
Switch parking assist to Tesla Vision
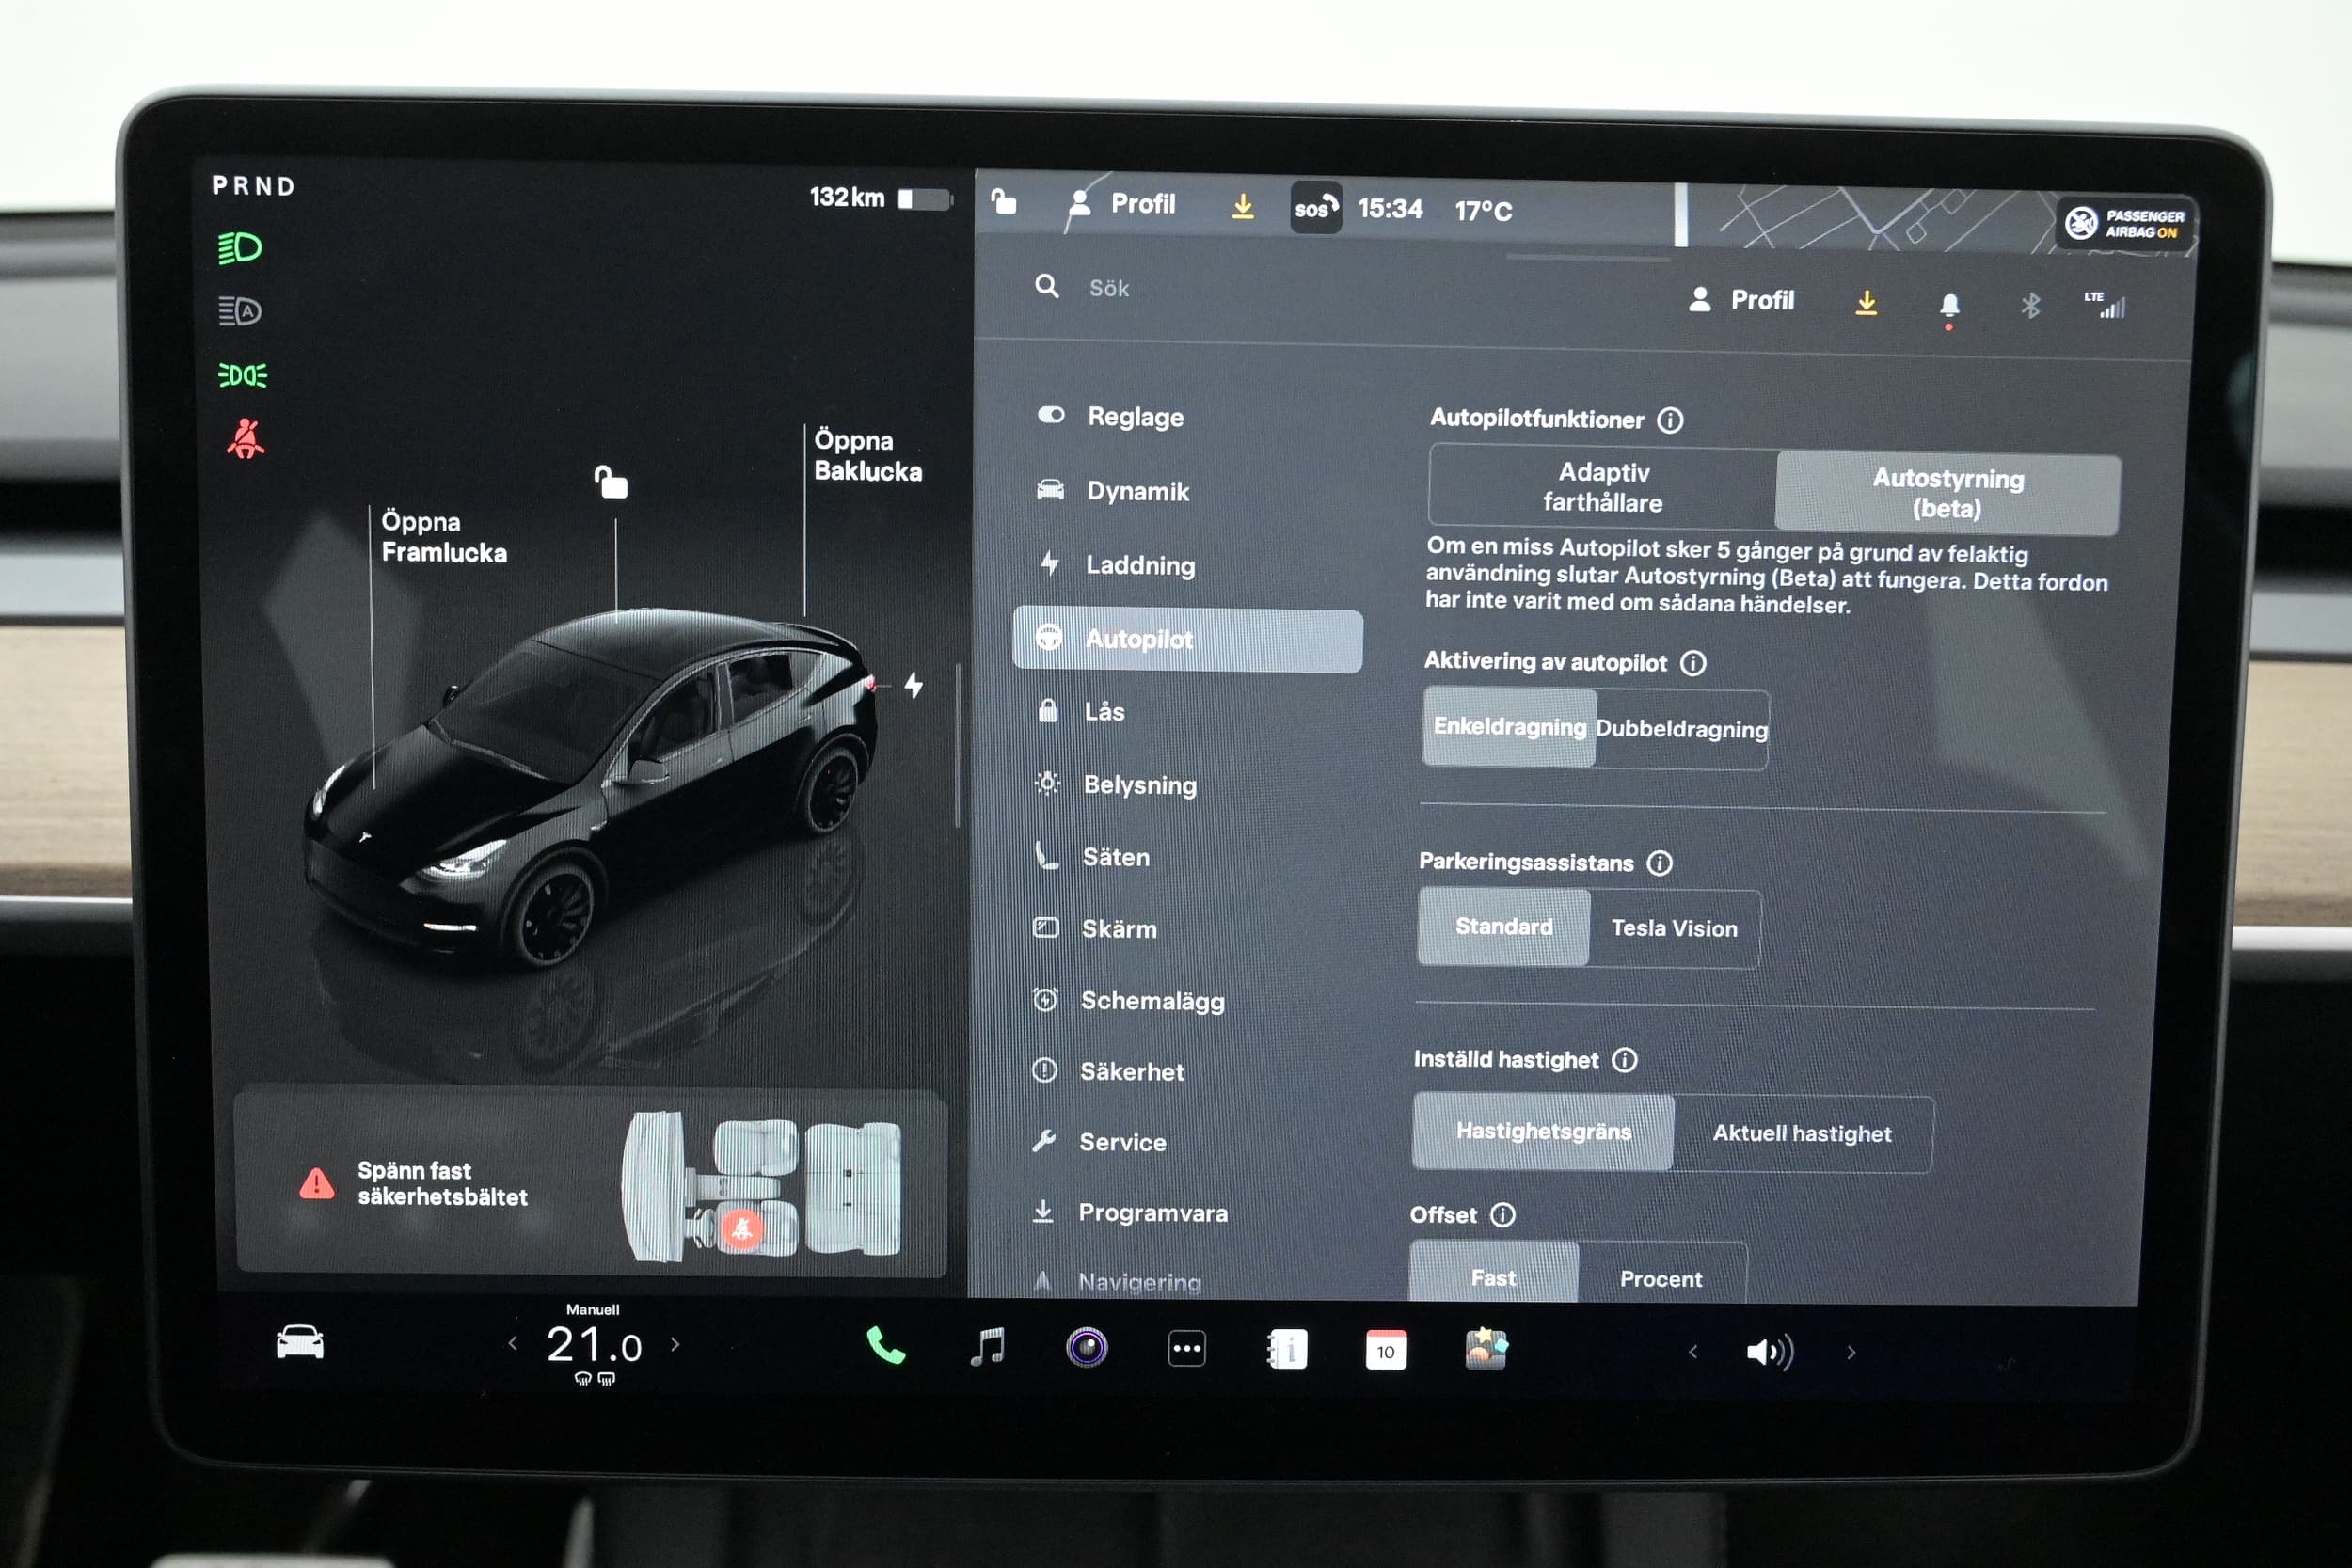[1674, 929]
